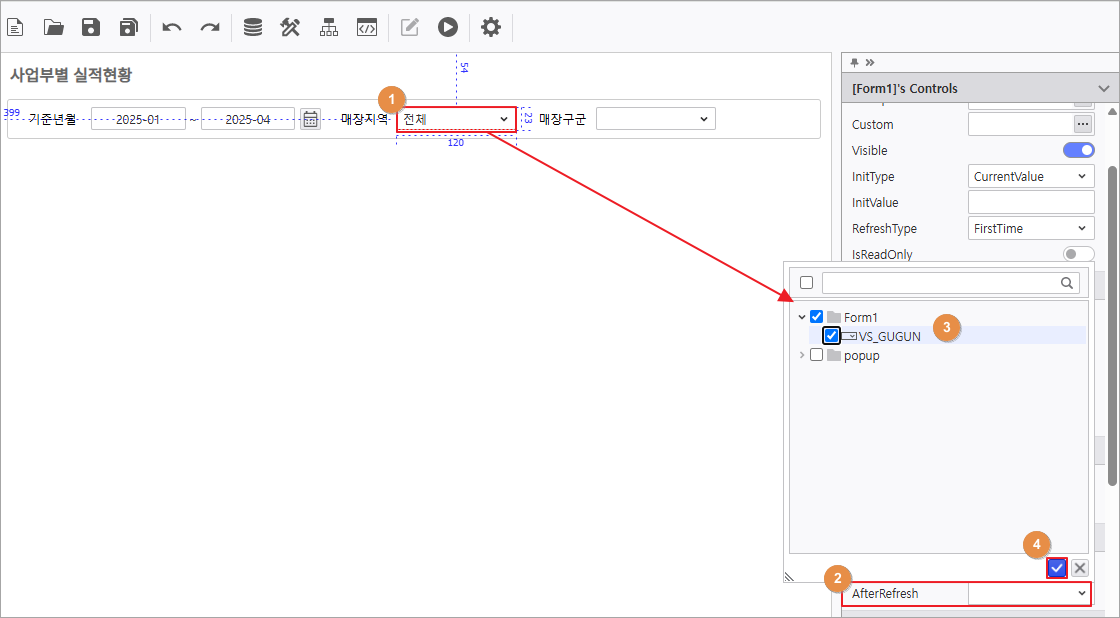Uncheck the VS_GUGUN checkbox
Screen dimensions: 1120x618
click(831, 336)
